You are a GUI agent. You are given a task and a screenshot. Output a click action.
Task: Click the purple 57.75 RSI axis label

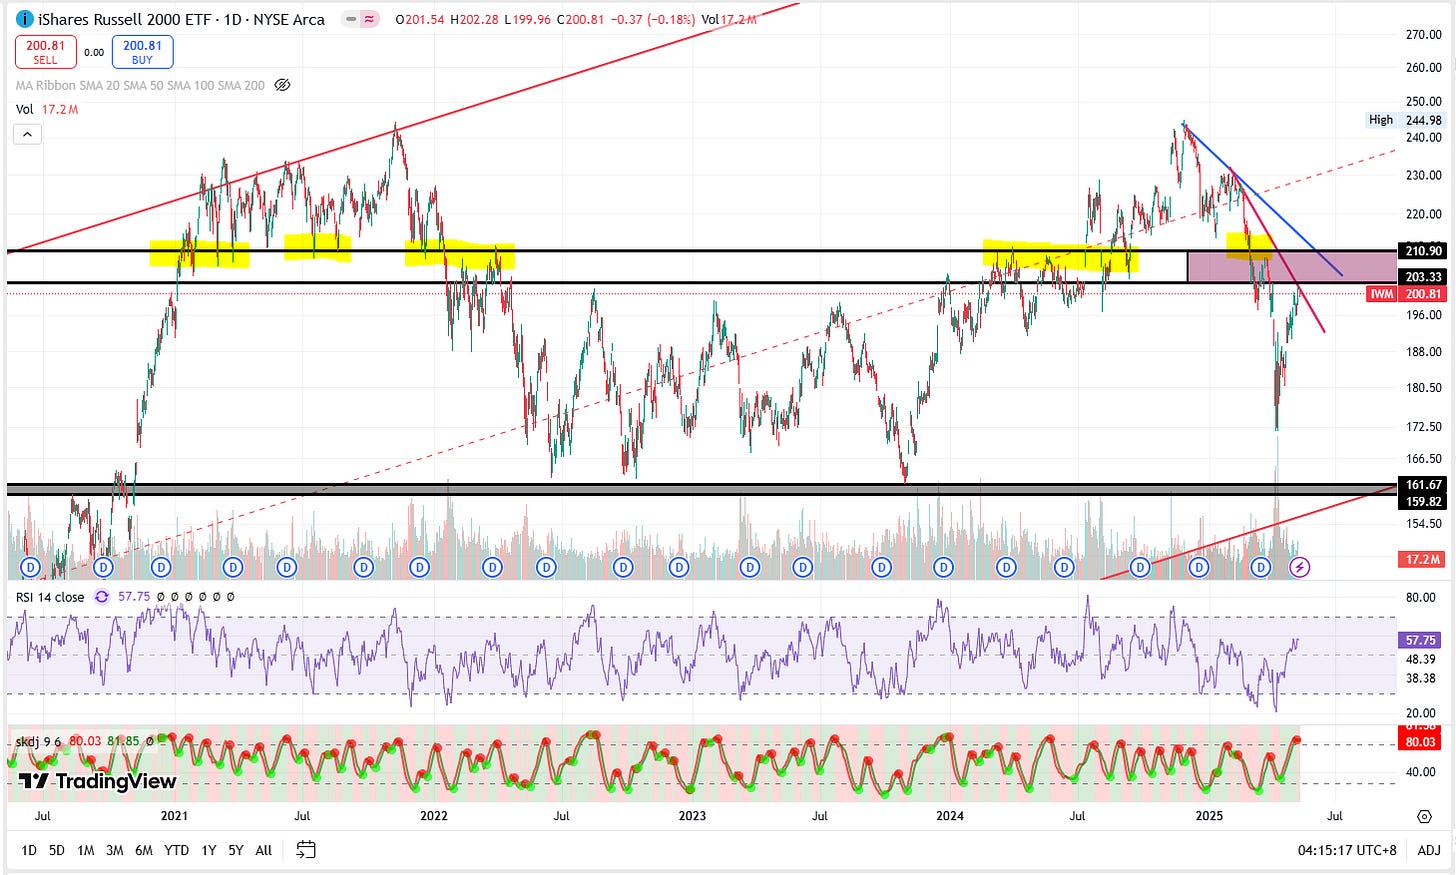[x=1421, y=640]
